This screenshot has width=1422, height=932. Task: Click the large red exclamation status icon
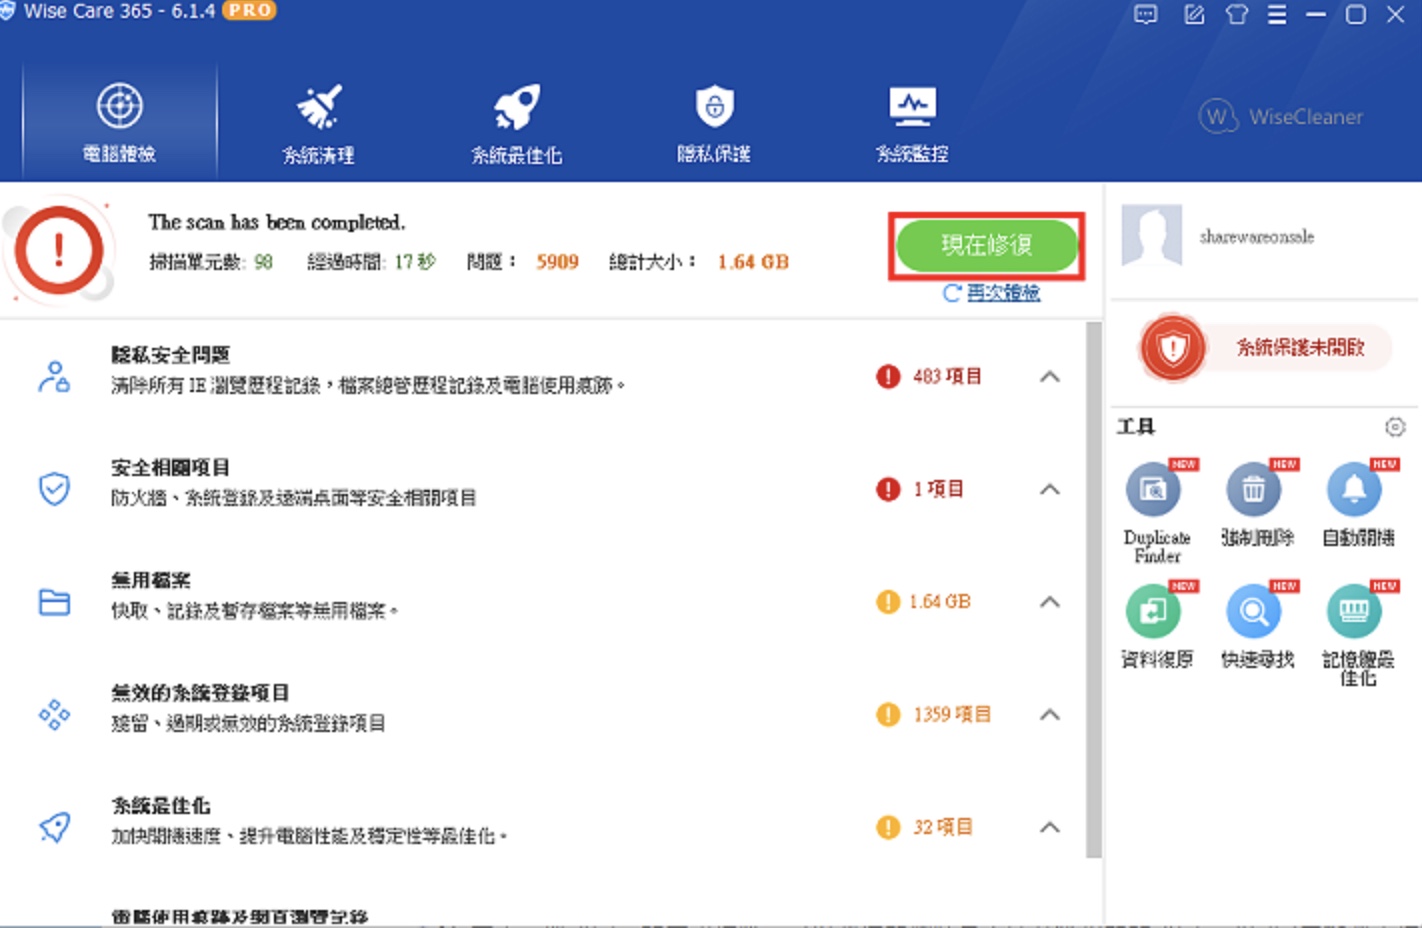click(x=60, y=251)
